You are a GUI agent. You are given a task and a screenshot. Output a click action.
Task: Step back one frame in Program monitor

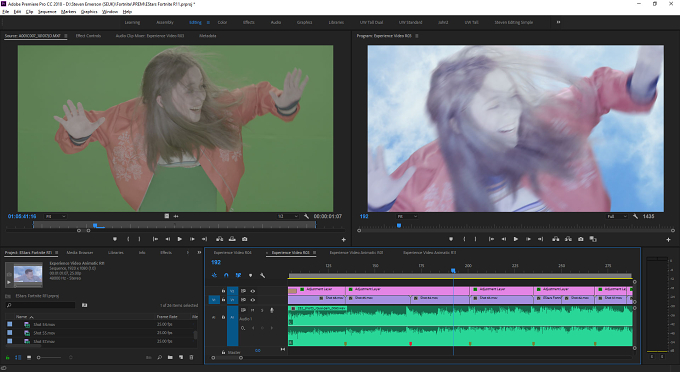click(503, 239)
